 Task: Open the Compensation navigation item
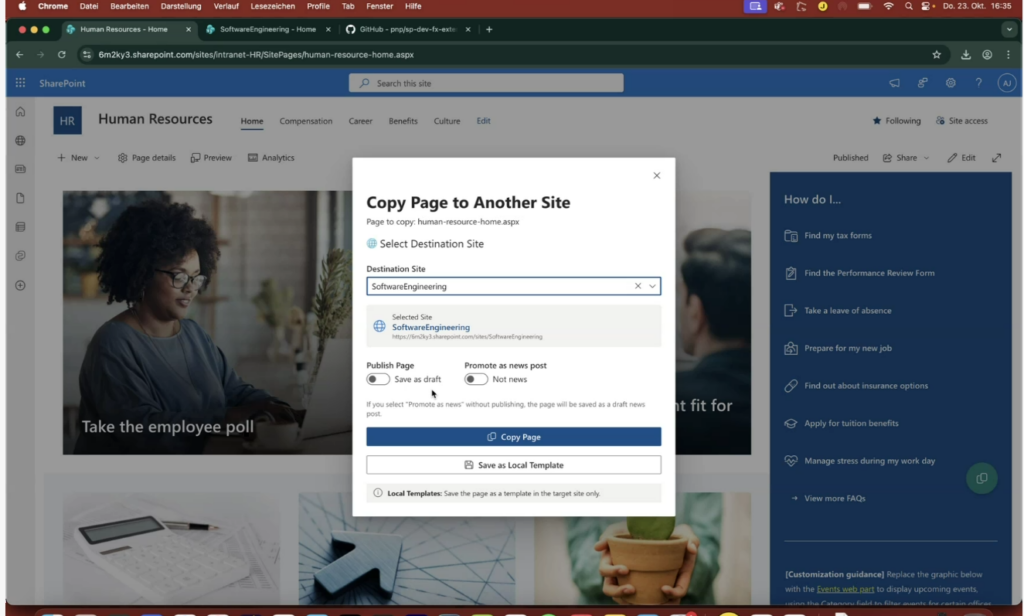point(305,121)
